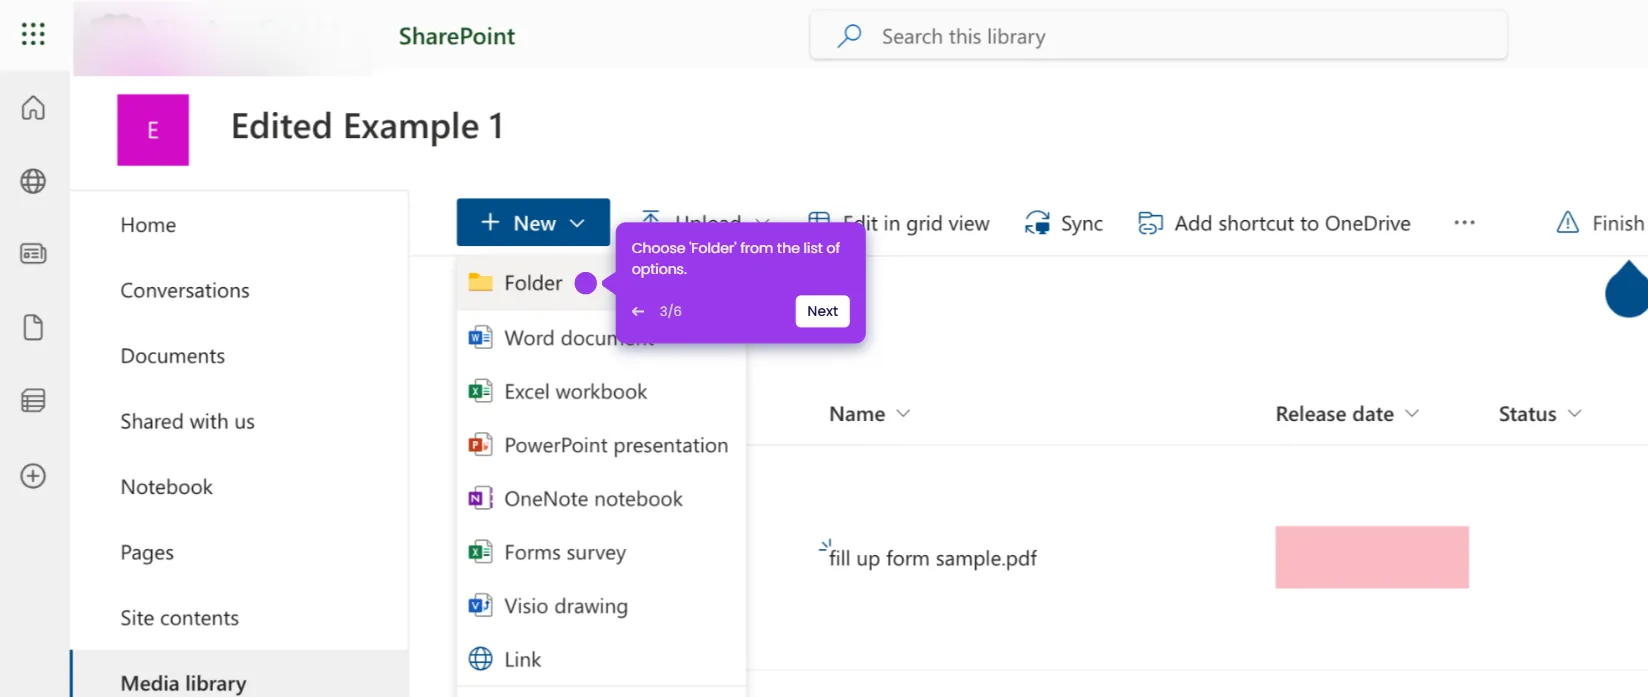Click the search magnifier icon

pos(849,36)
